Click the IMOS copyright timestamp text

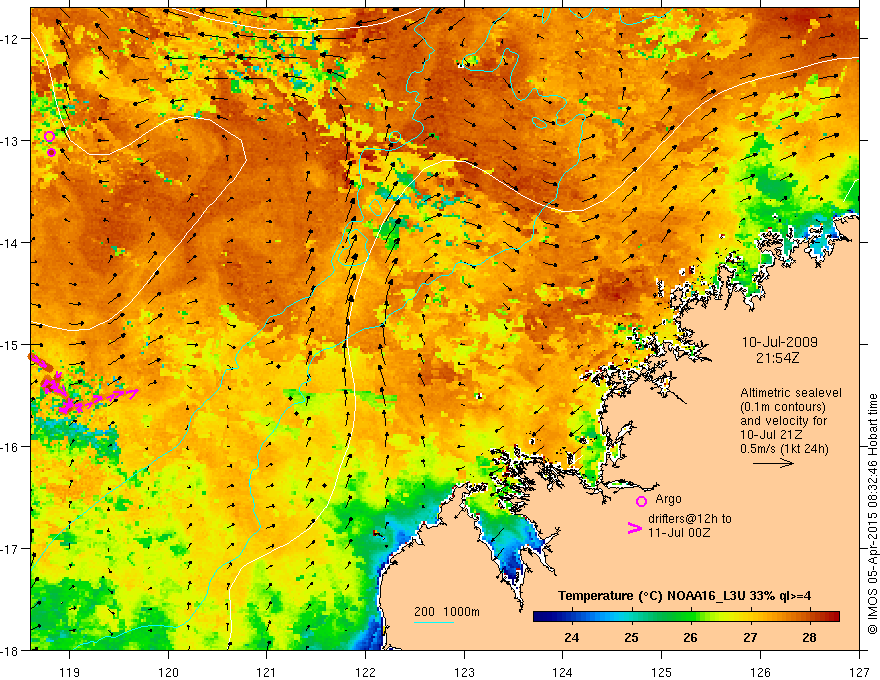pos(872,514)
